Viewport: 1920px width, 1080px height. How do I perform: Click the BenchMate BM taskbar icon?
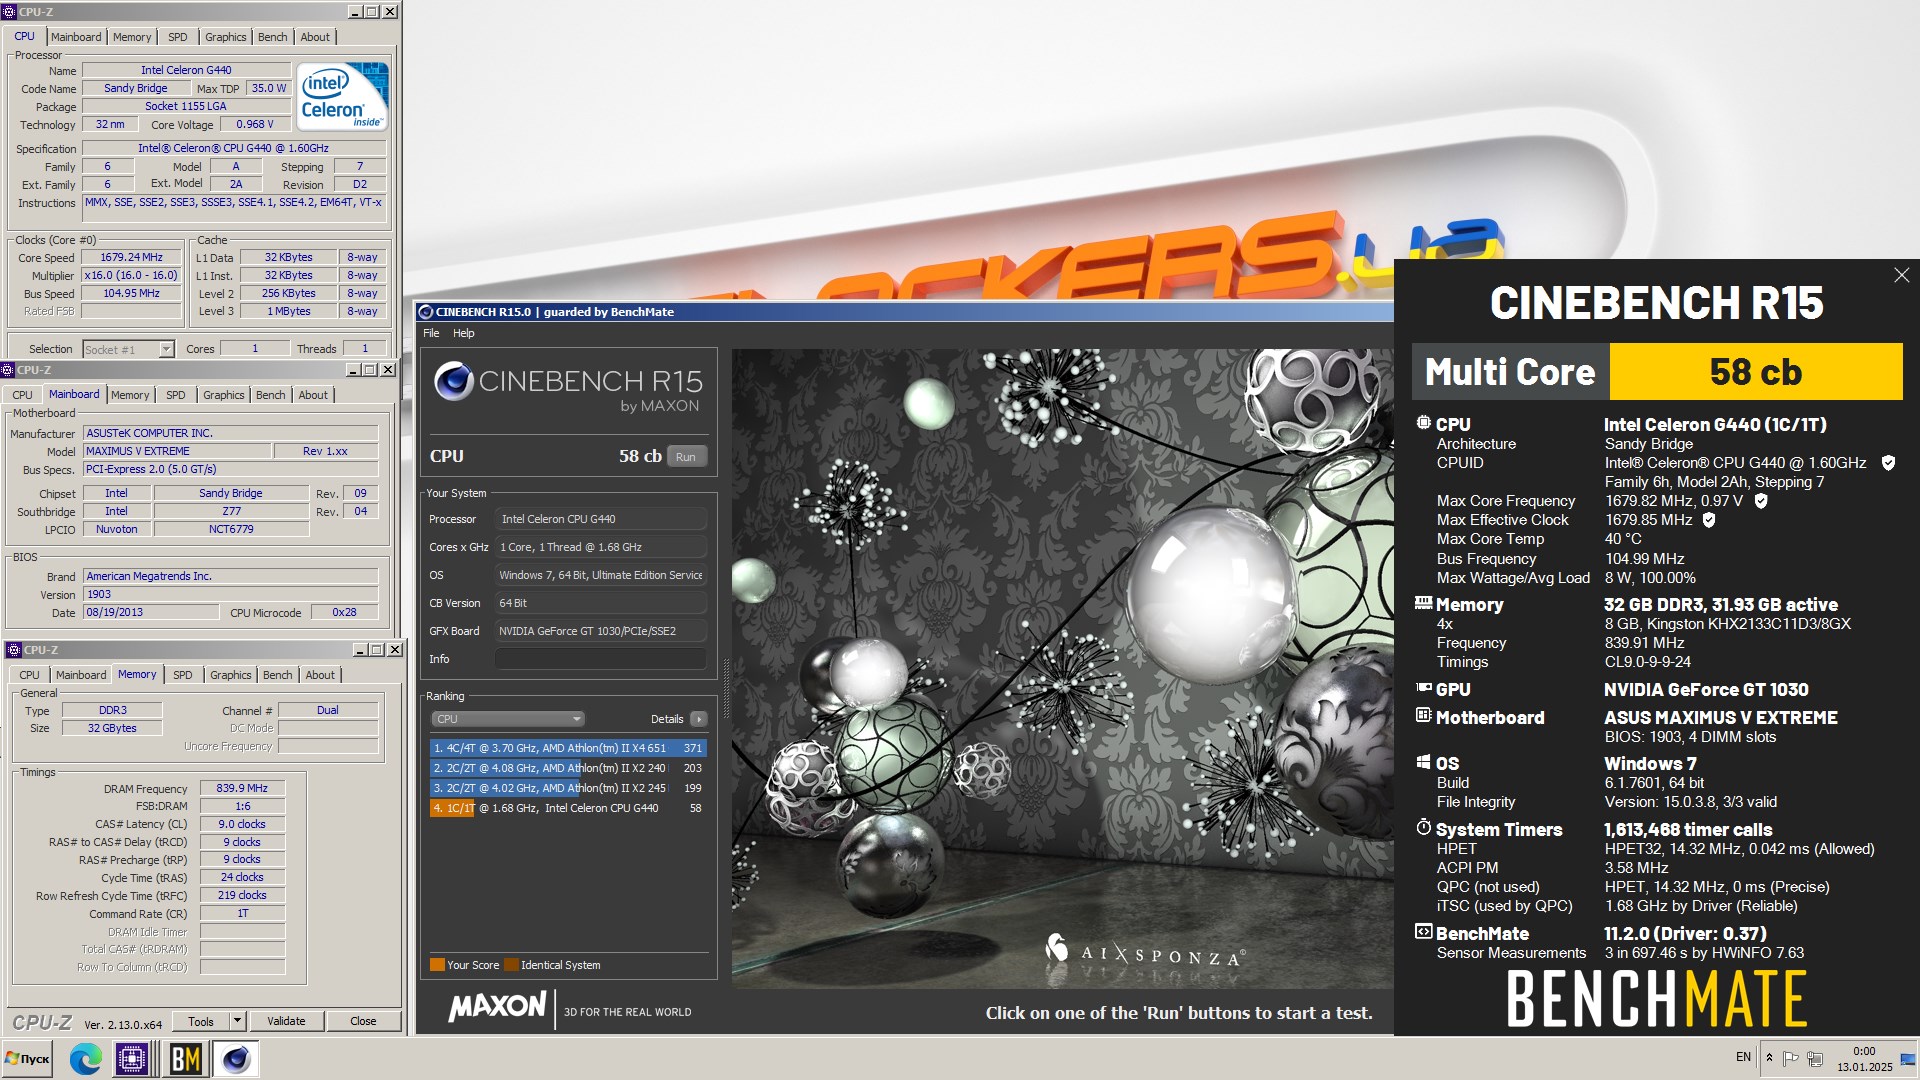click(185, 1058)
